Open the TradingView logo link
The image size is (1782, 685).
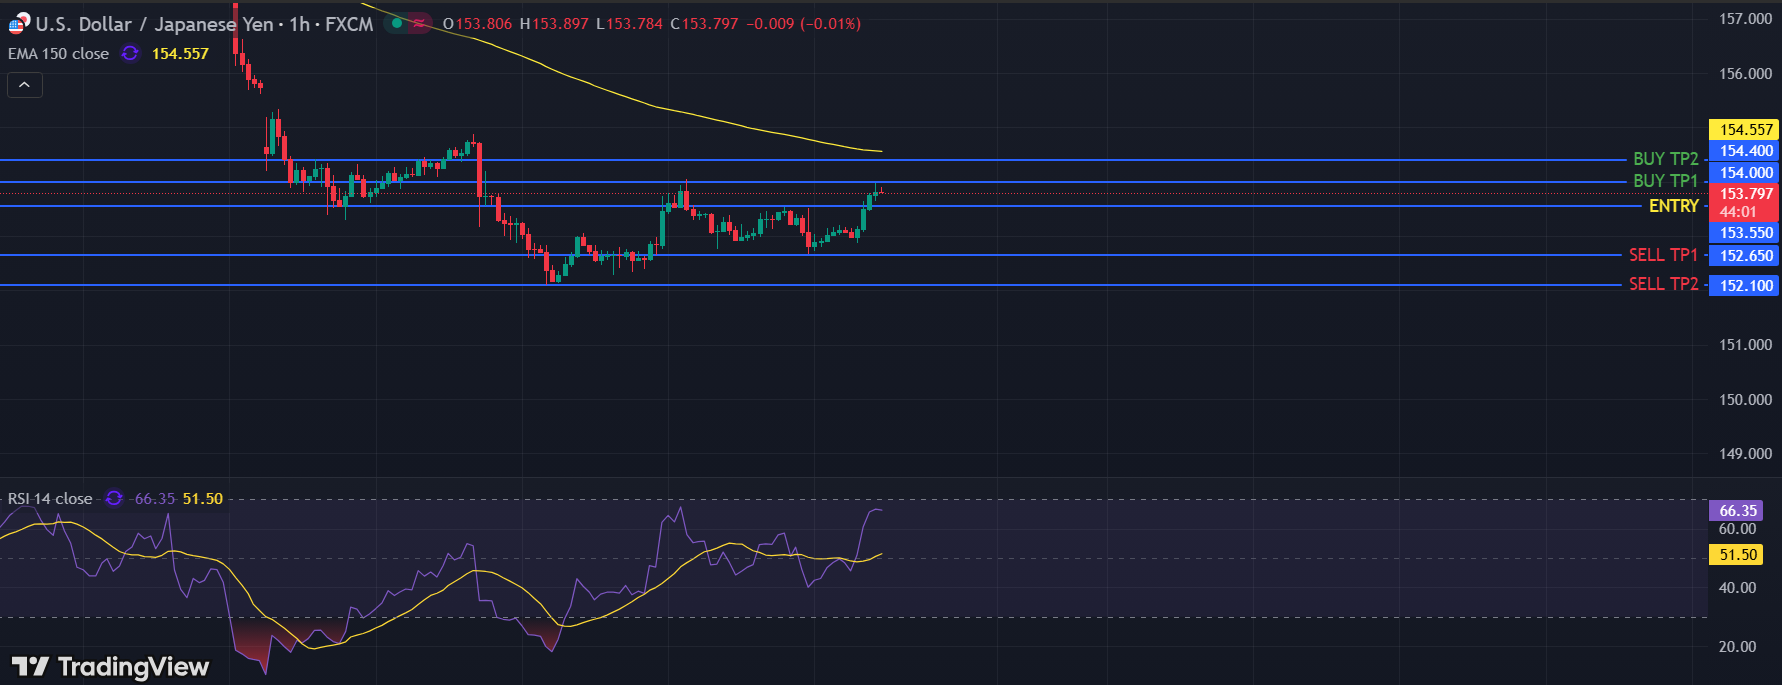[111, 666]
